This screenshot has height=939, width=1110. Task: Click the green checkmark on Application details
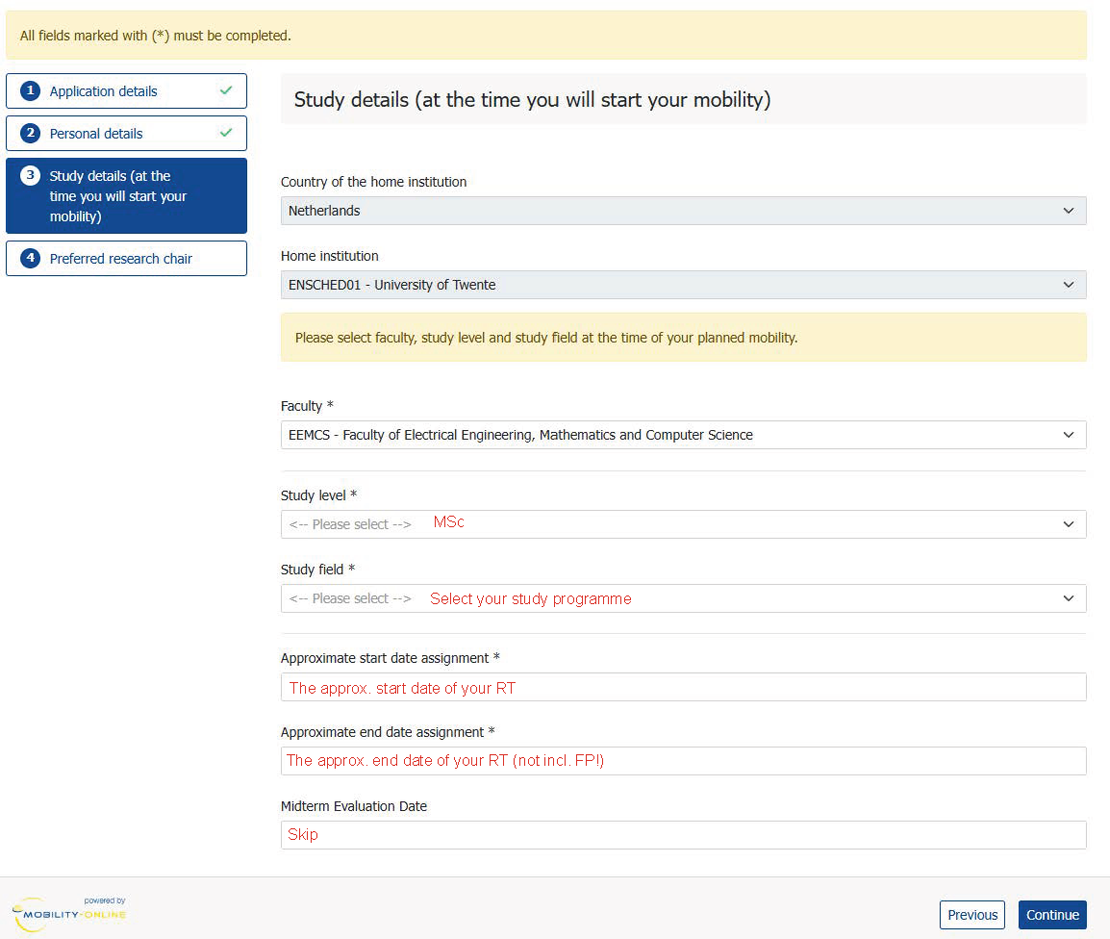226,91
